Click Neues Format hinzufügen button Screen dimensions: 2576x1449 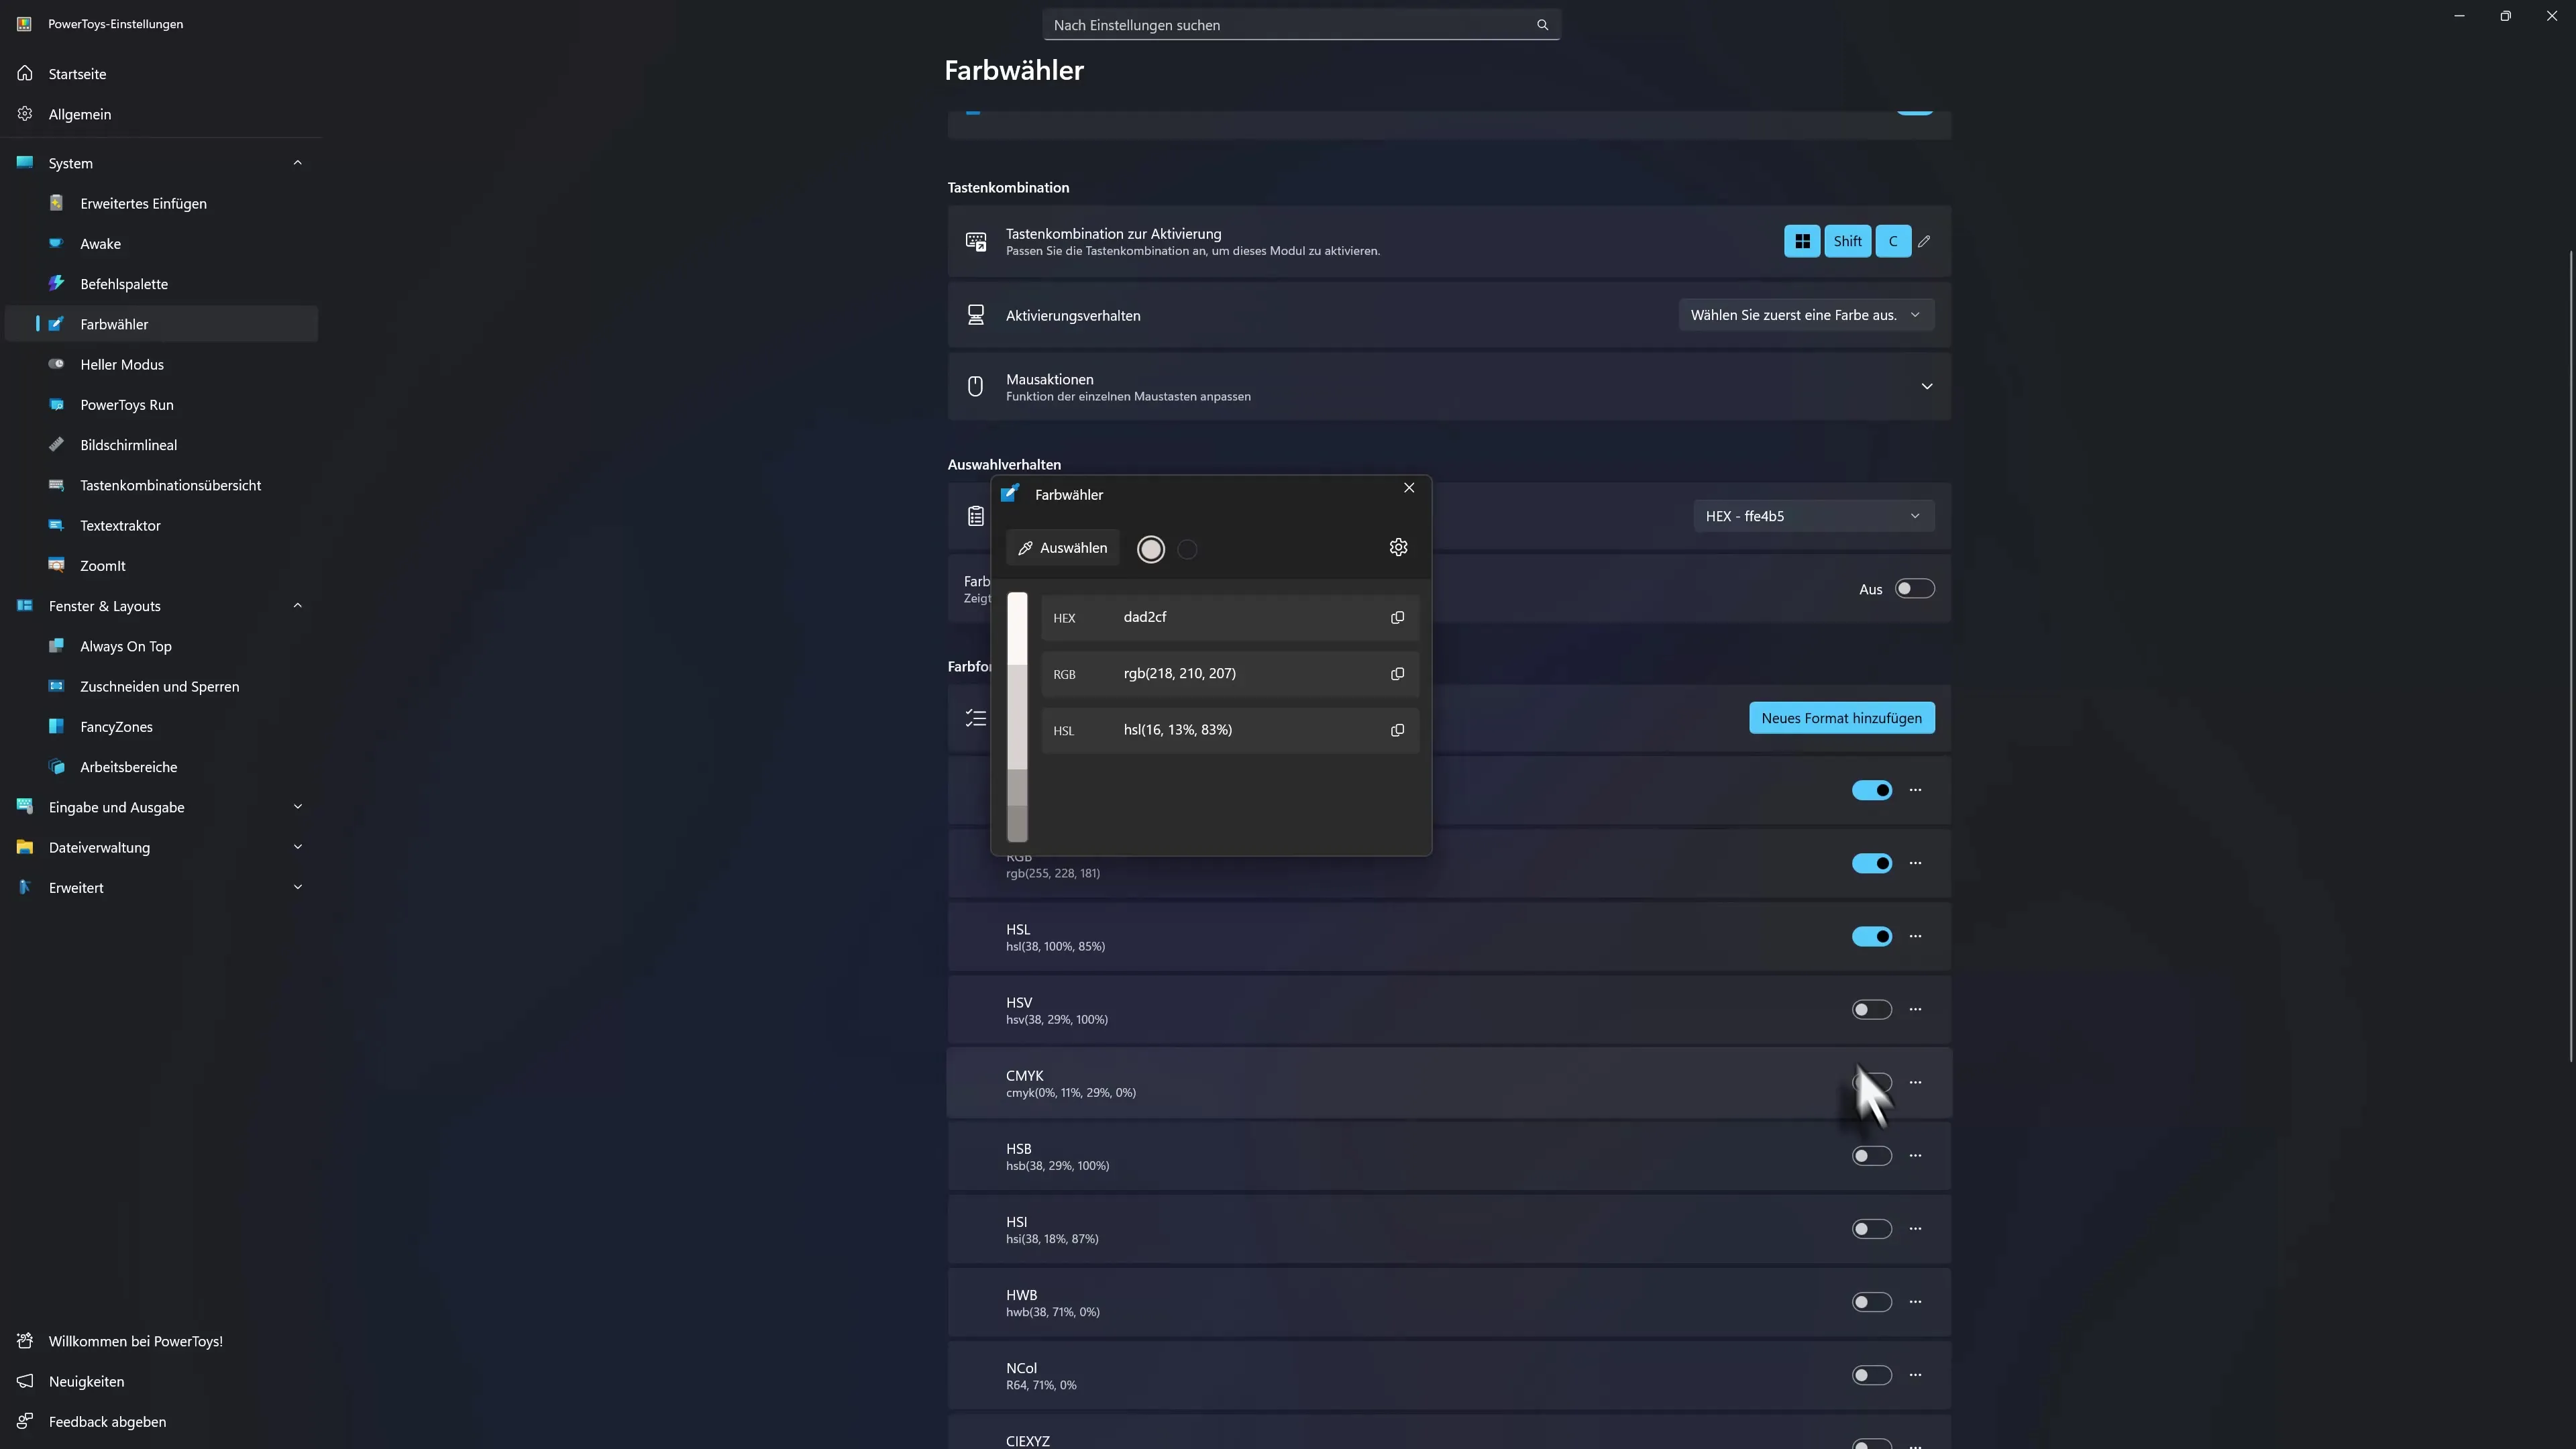(1841, 718)
